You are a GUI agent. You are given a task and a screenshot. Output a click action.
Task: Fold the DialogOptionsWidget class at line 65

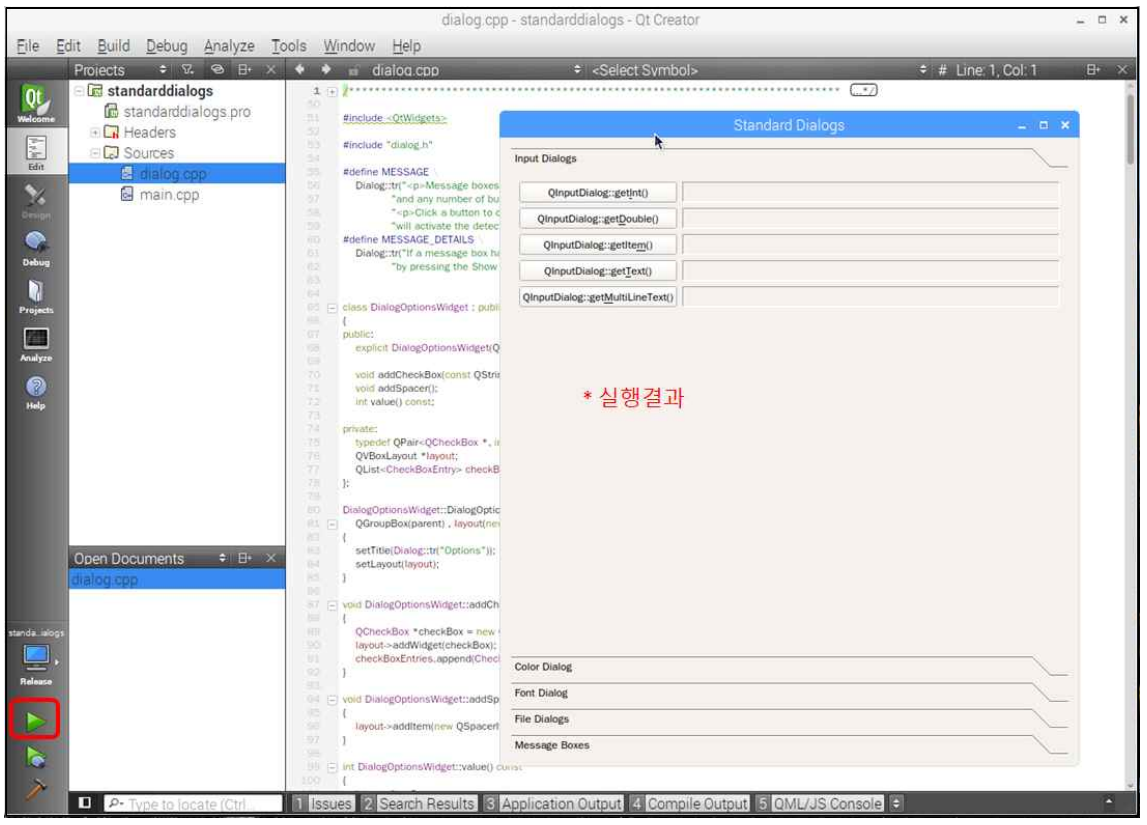click(x=332, y=308)
